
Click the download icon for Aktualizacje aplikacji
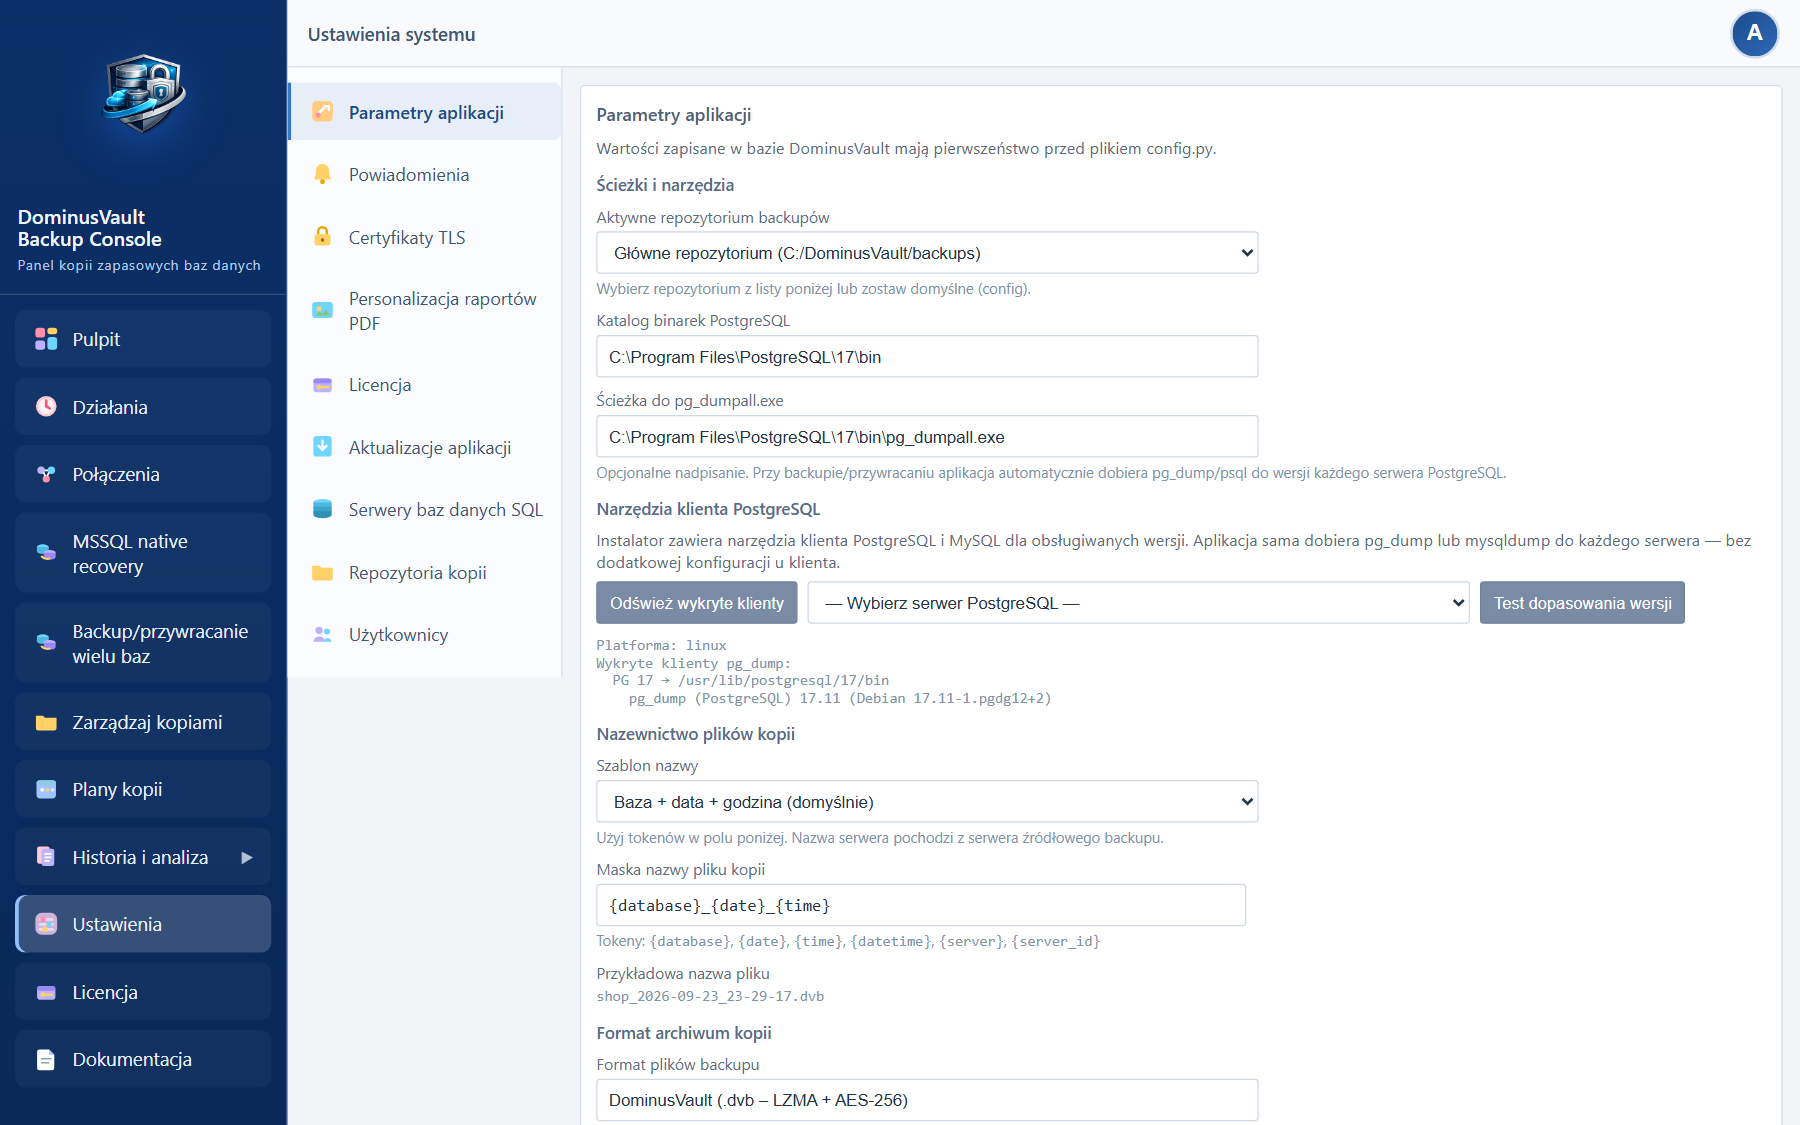(x=322, y=447)
